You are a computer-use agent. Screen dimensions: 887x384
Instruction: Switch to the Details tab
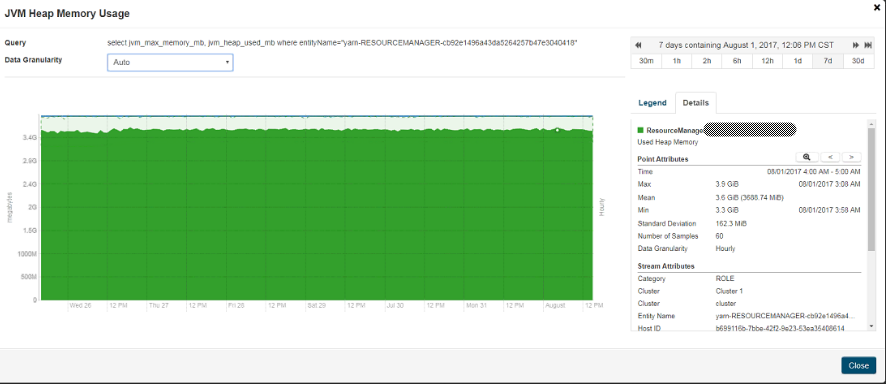pyautogui.click(x=695, y=103)
